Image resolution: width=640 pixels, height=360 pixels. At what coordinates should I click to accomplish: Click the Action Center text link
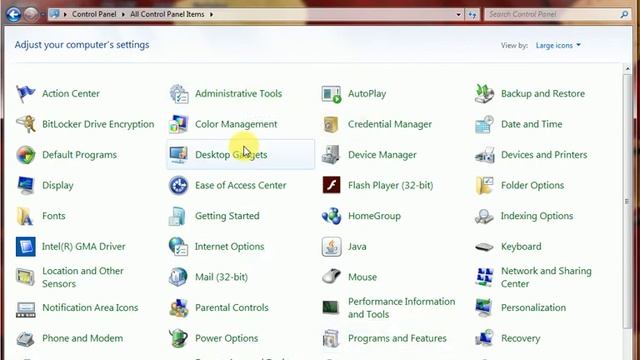[x=71, y=93]
